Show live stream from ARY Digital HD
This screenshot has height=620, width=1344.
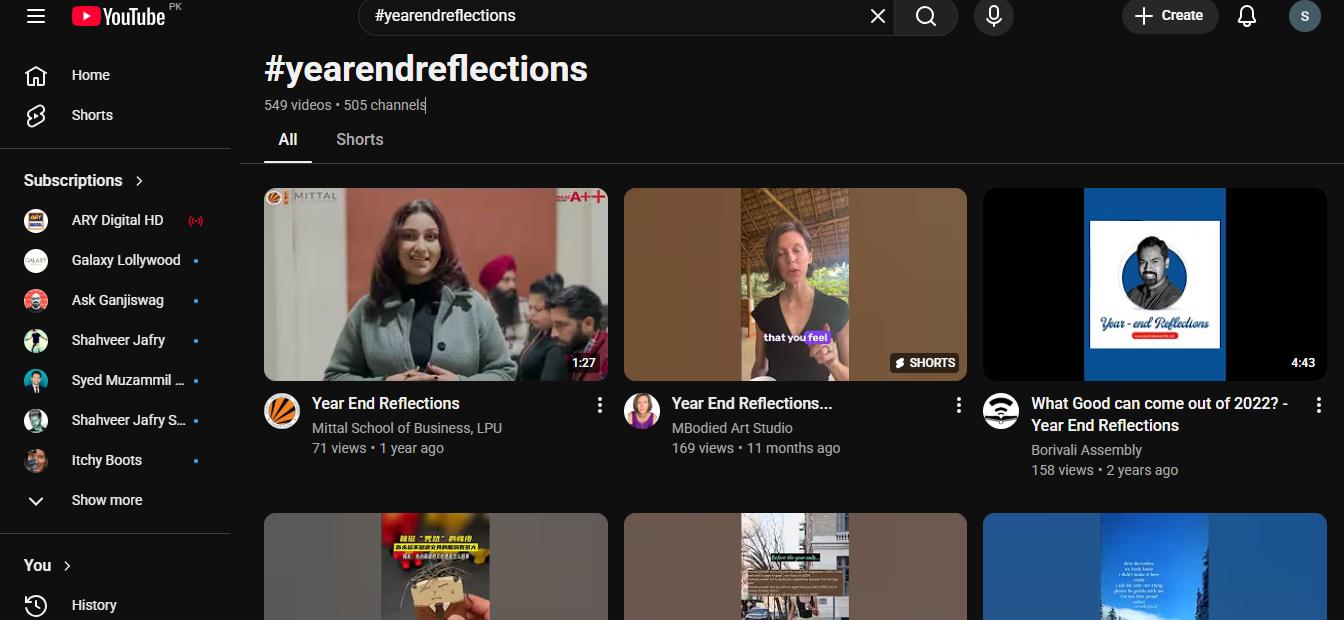196,220
